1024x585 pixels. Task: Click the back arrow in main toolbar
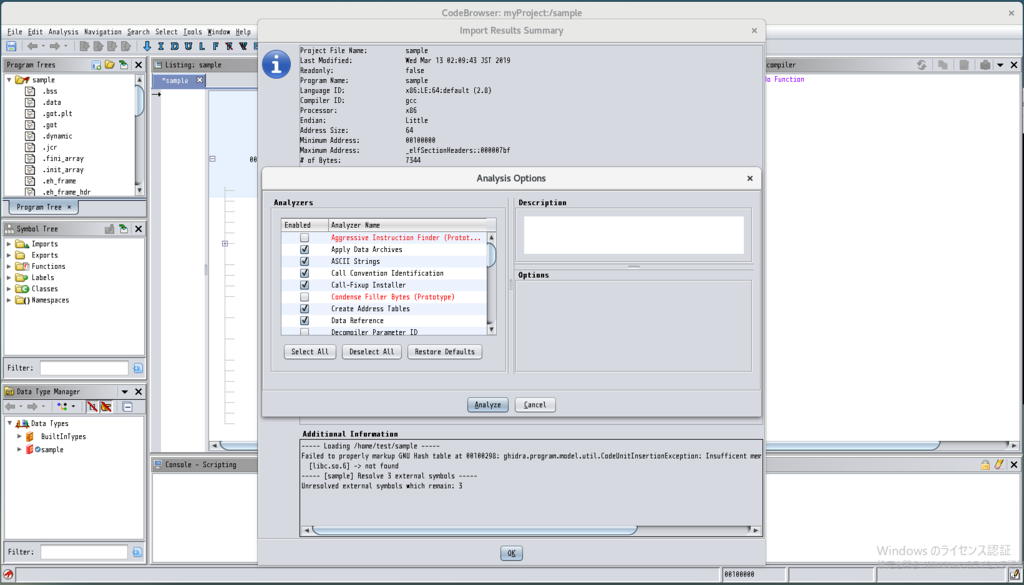(32, 46)
